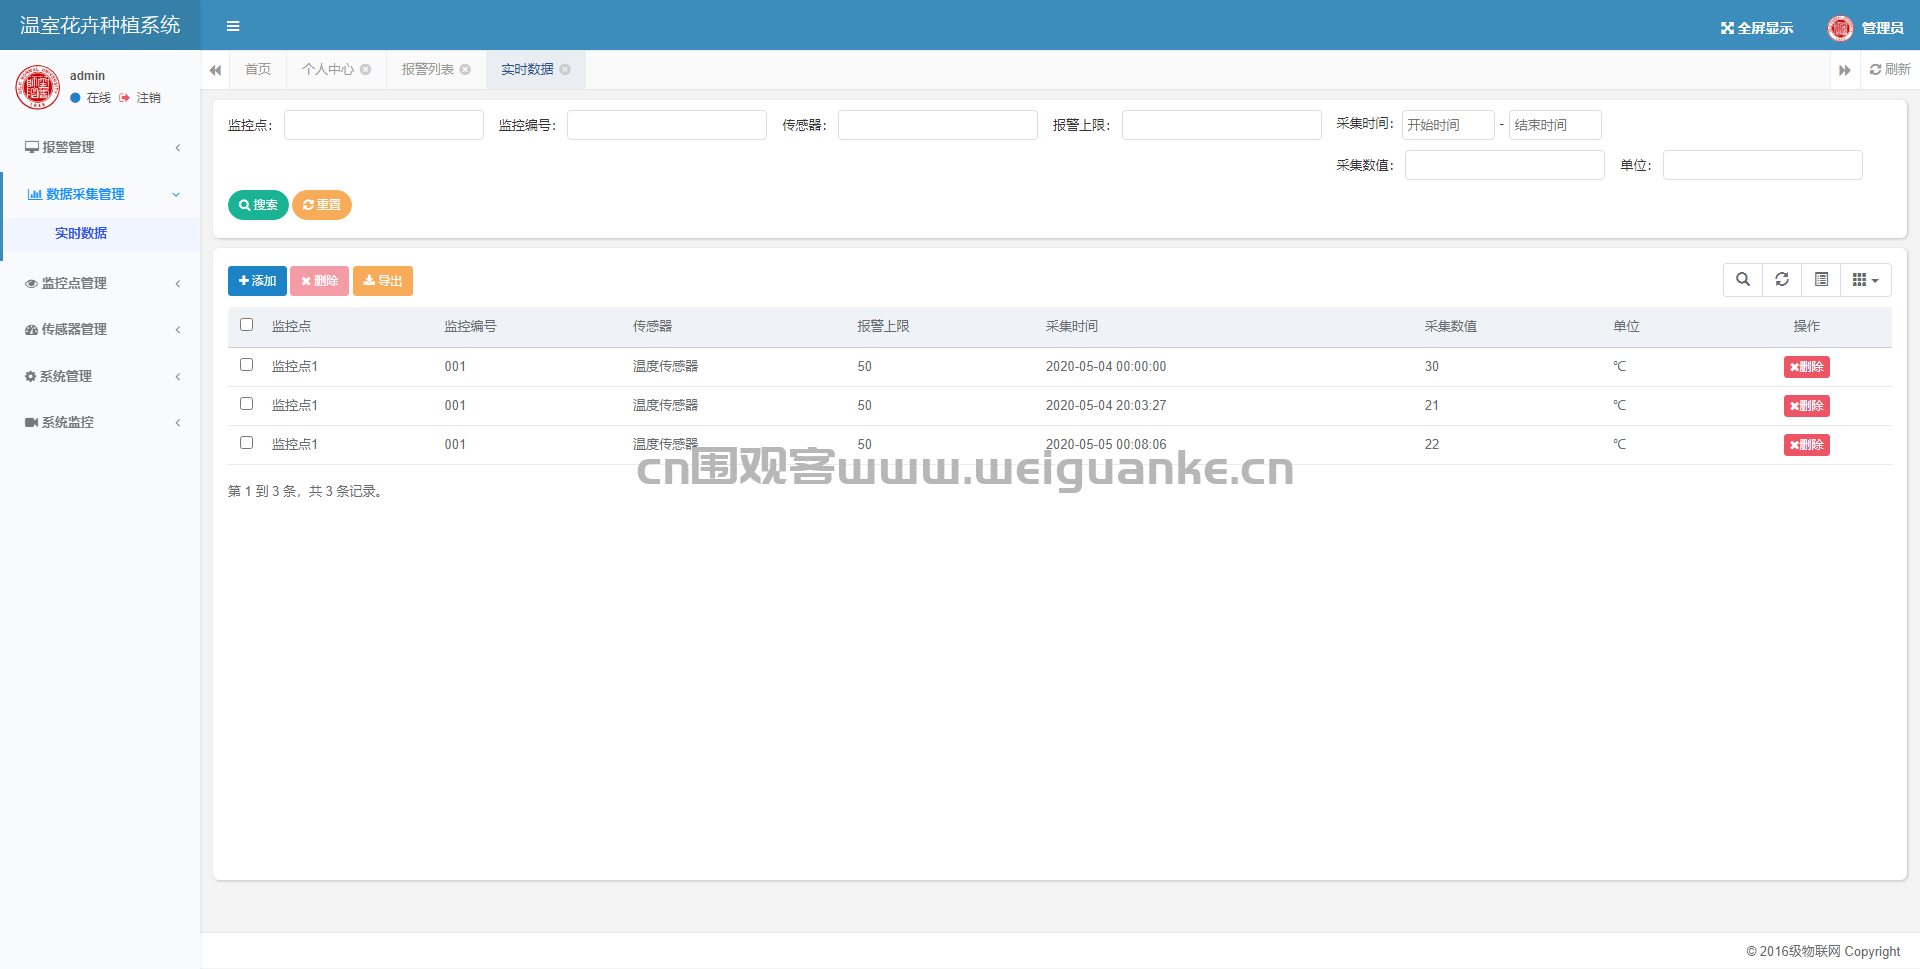Click the 采集时间 column header
The image size is (1920, 969).
coord(1072,326)
